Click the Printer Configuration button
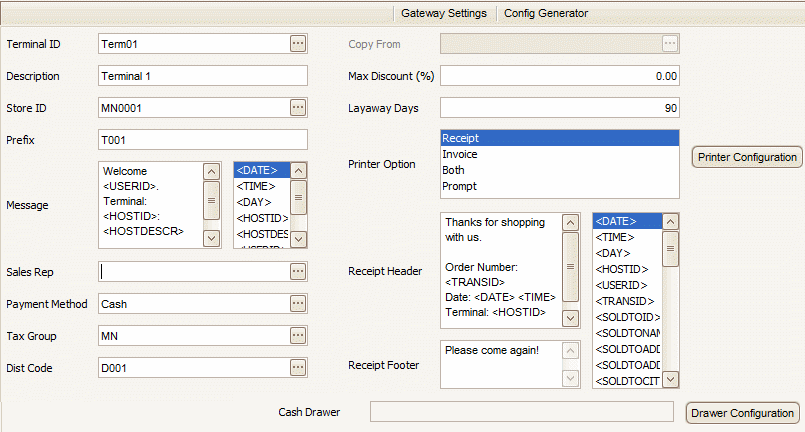 tap(746, 157)
